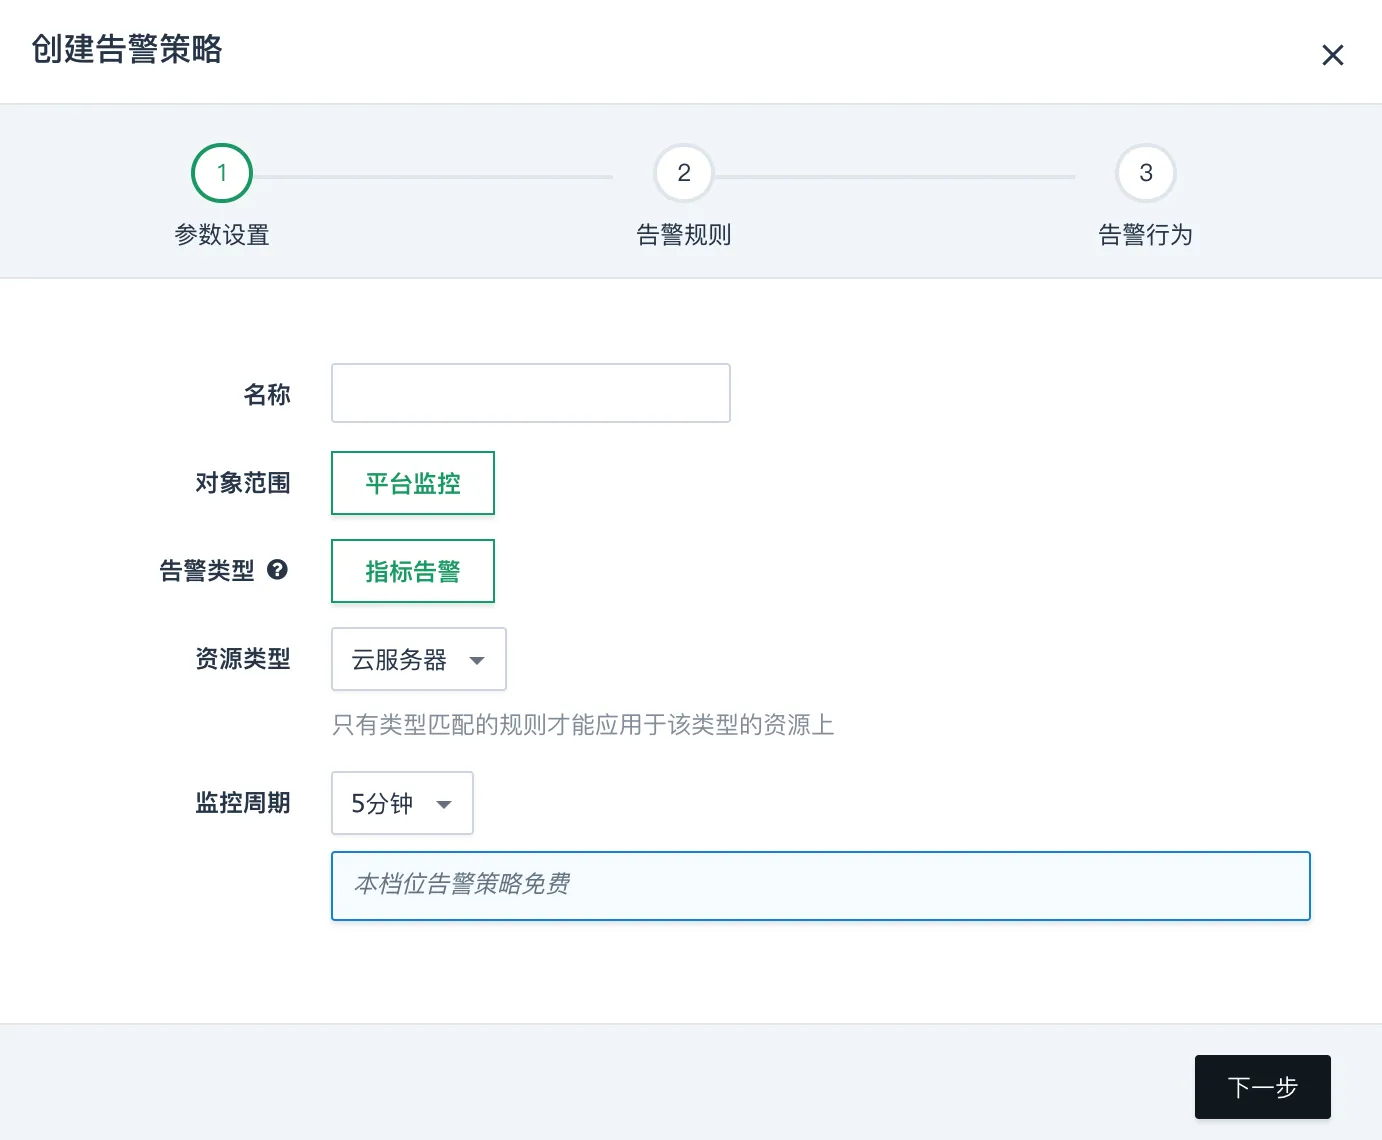Click the 告警类型 field label
This screenshot has width=1382, height=1140.
tap(207, 571)
